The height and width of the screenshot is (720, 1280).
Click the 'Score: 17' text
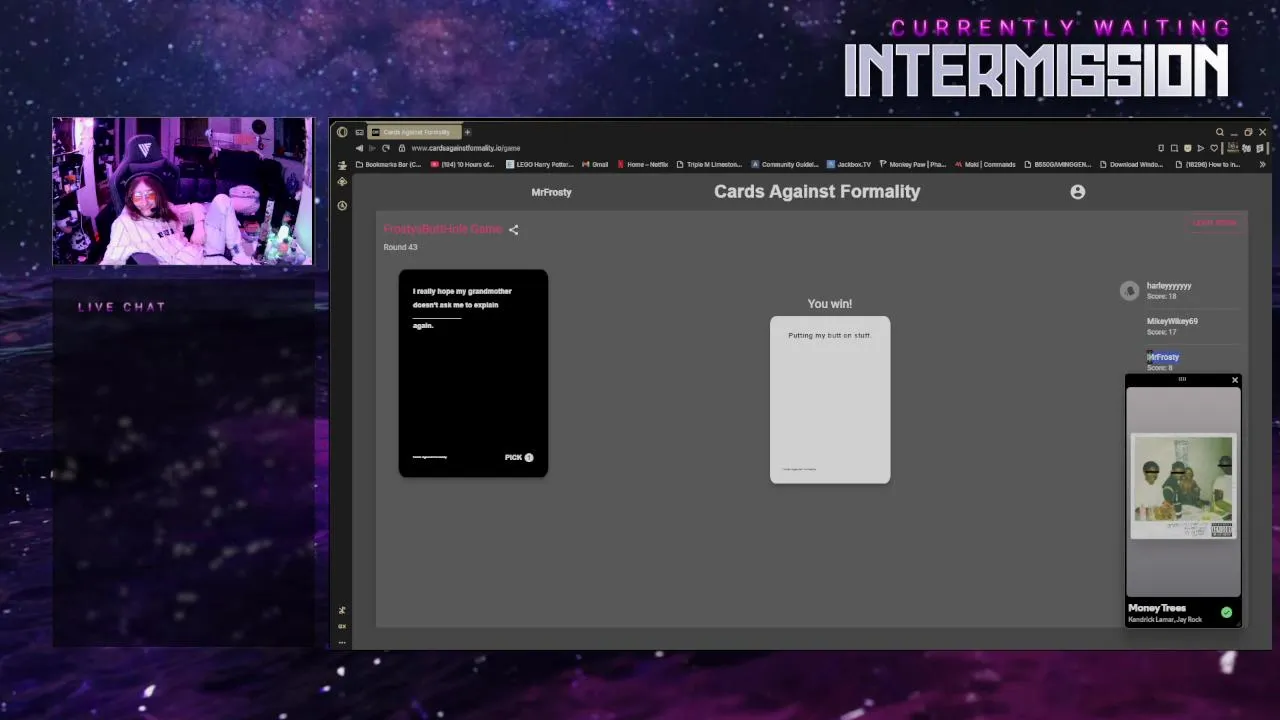point(1161,332)
